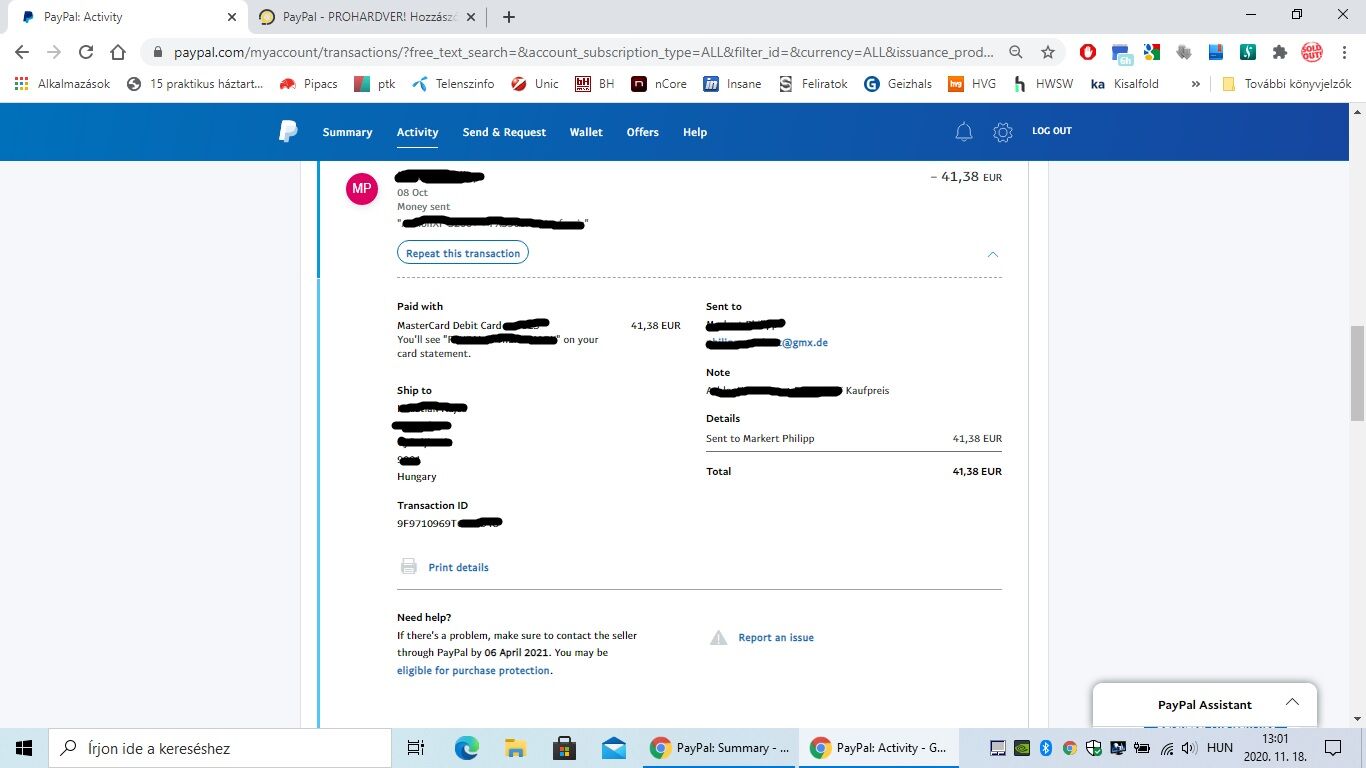Open the További könyvjelzők bookmarks folder
1366x768 pixels.
(x=1287, y=84)
